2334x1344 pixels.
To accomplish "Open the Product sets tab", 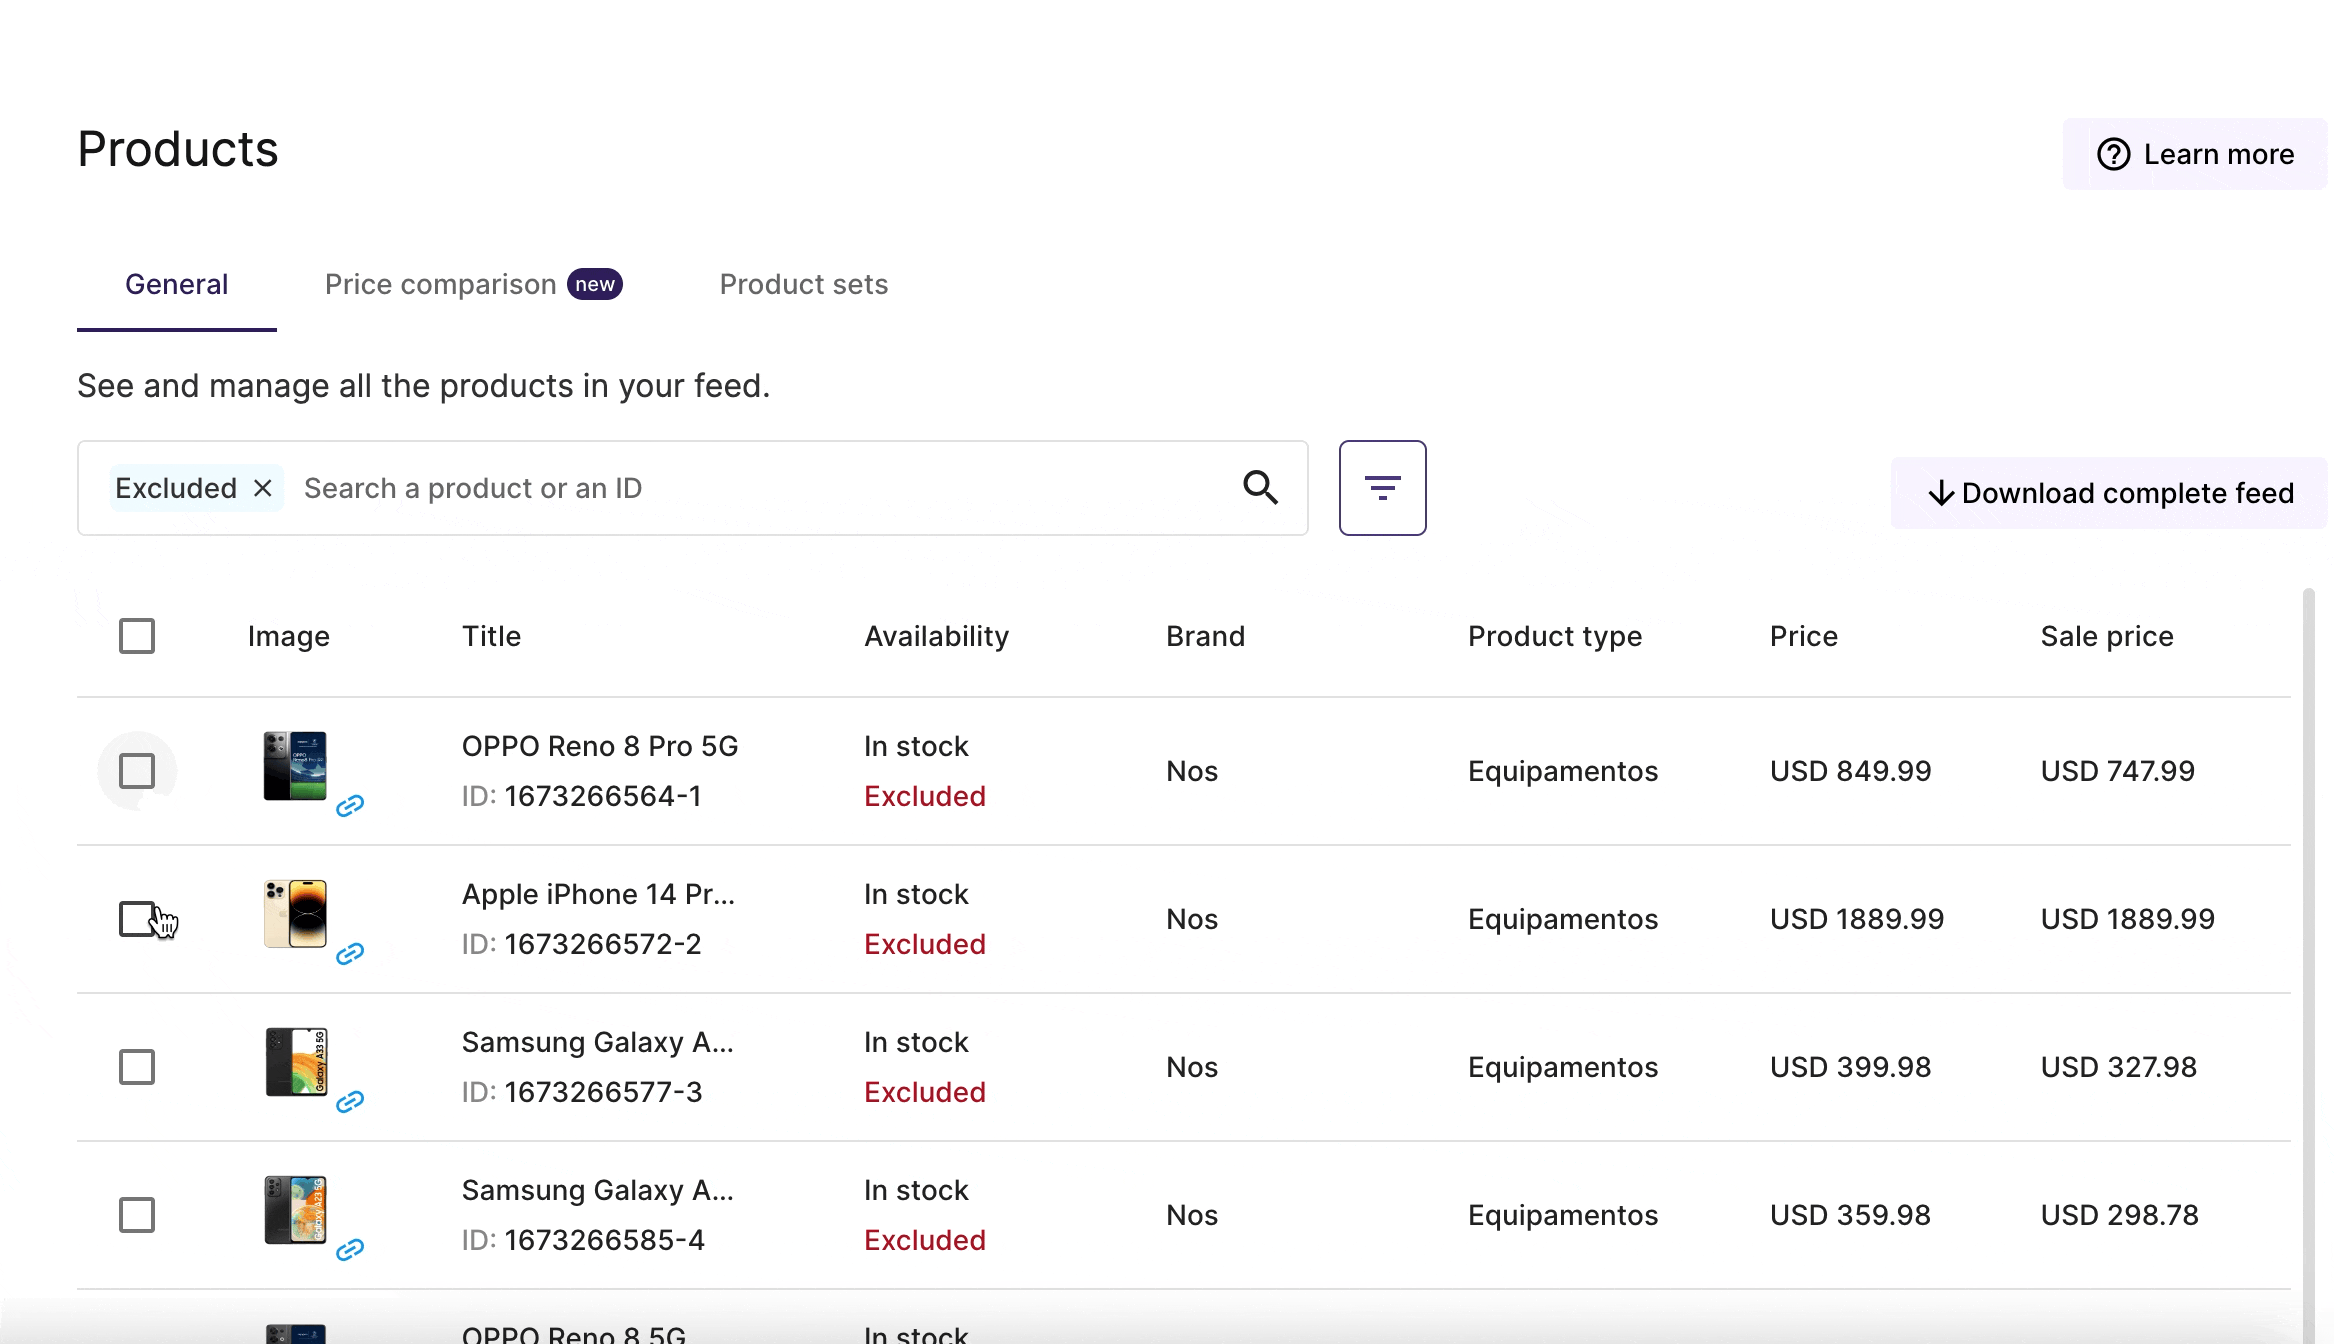I will tap(804, 285).
